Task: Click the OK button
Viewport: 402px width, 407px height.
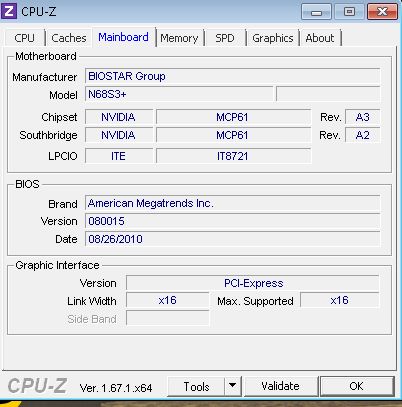Action: pyautogui.click(x=357, y=386)
